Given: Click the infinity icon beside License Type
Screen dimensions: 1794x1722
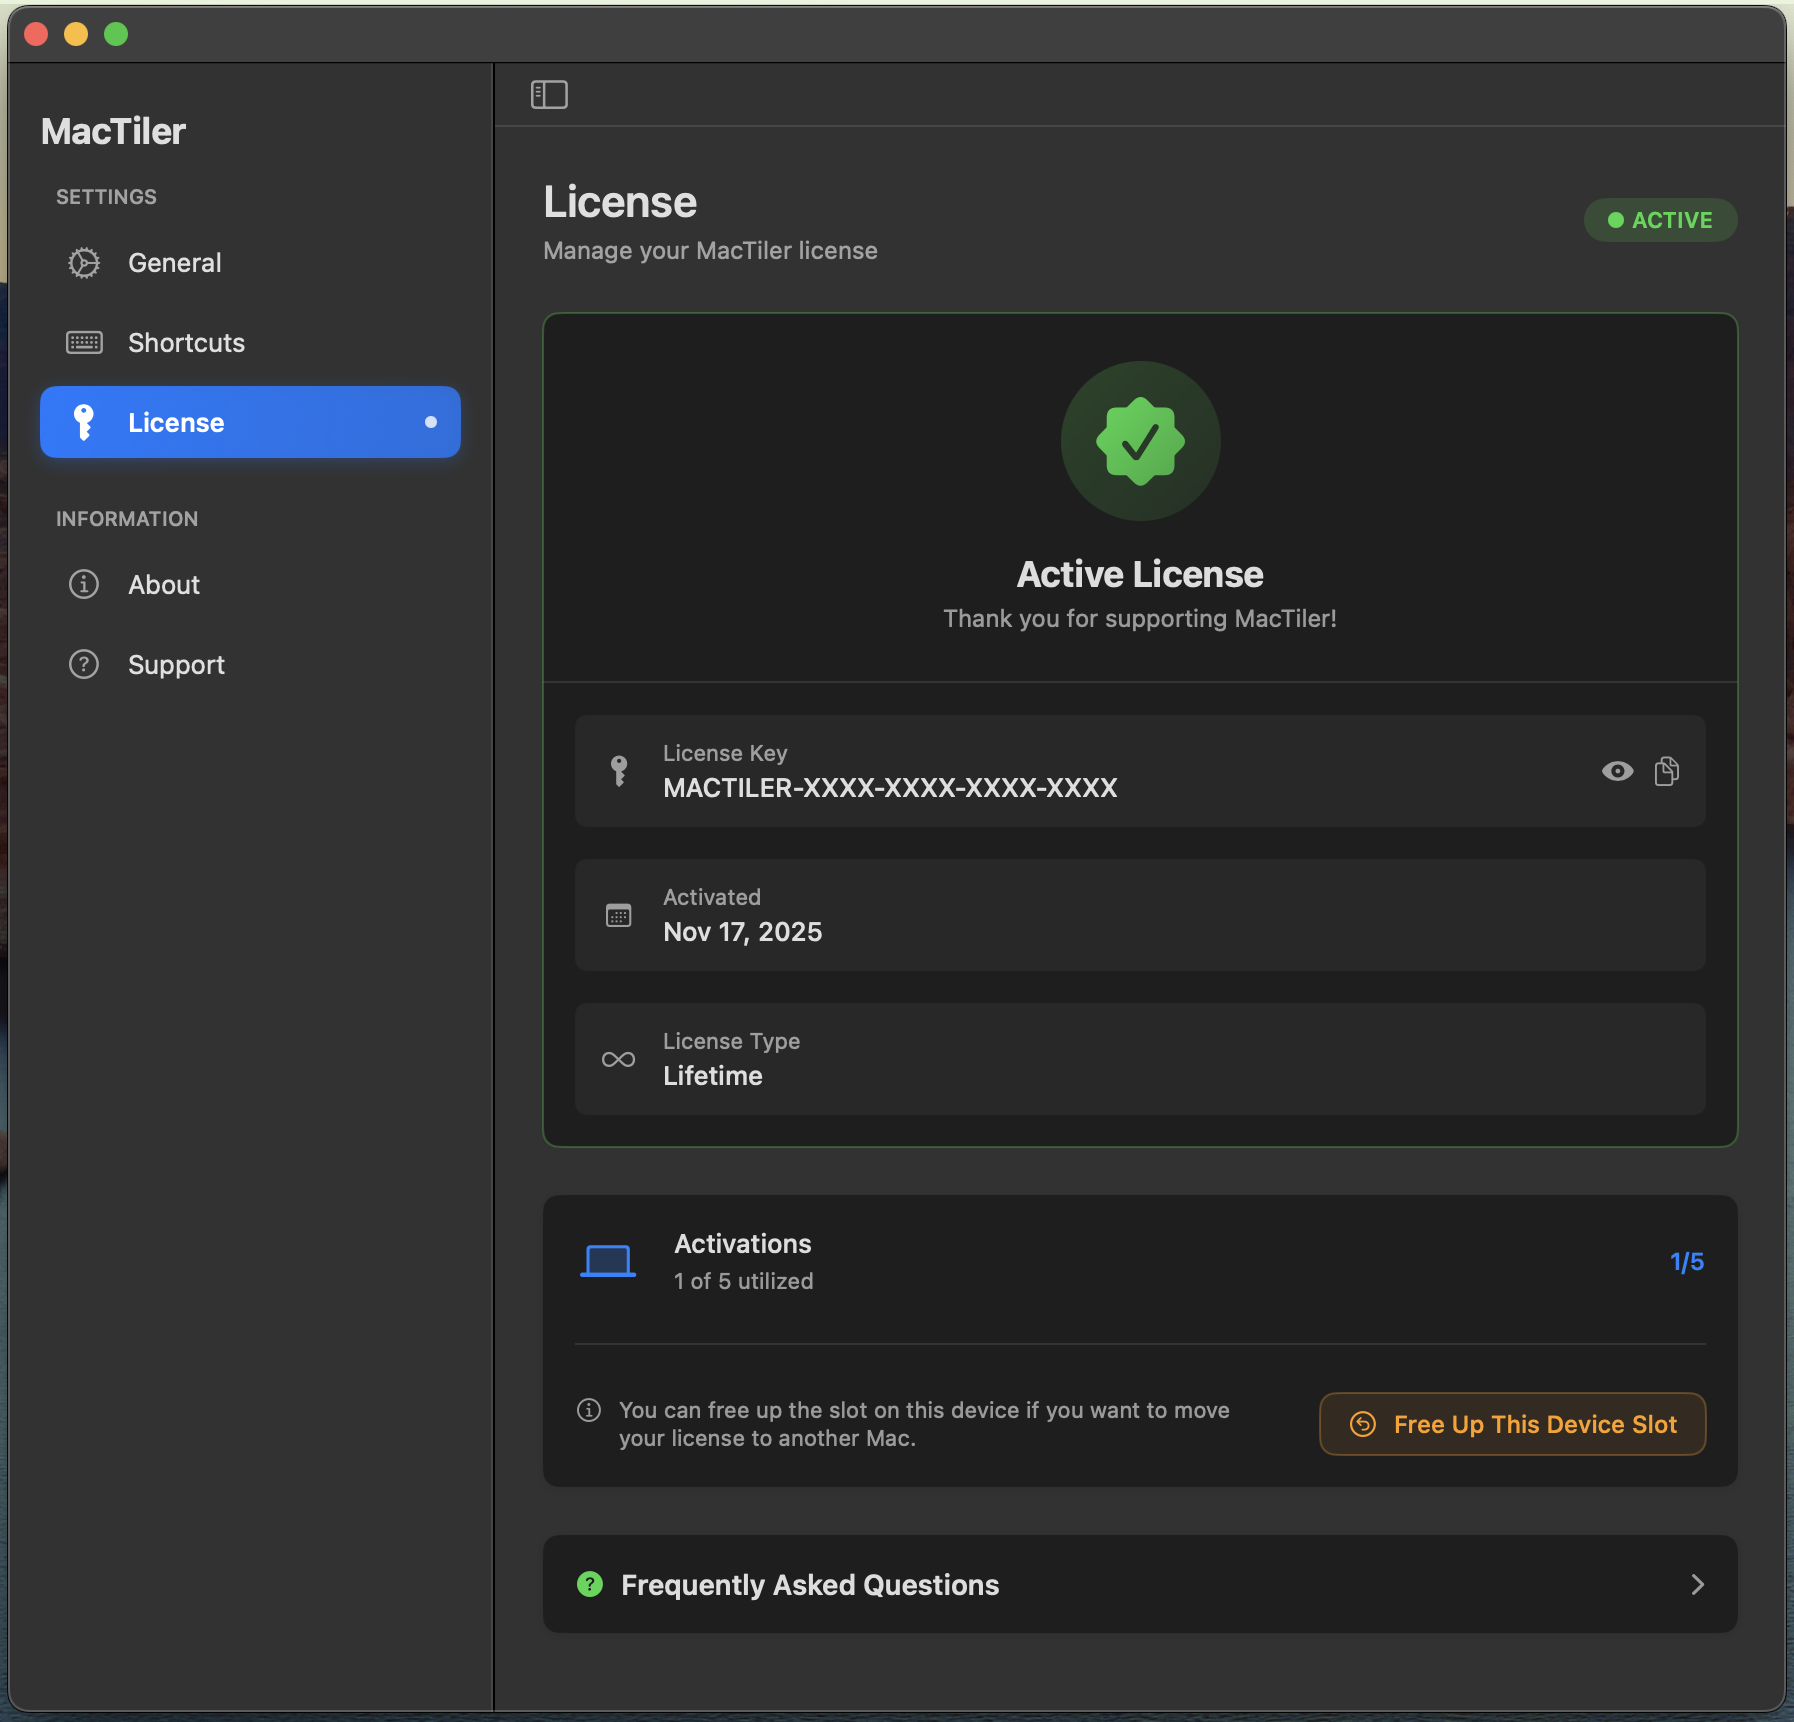Looking at the screenshot, I should pos(619,1059).
